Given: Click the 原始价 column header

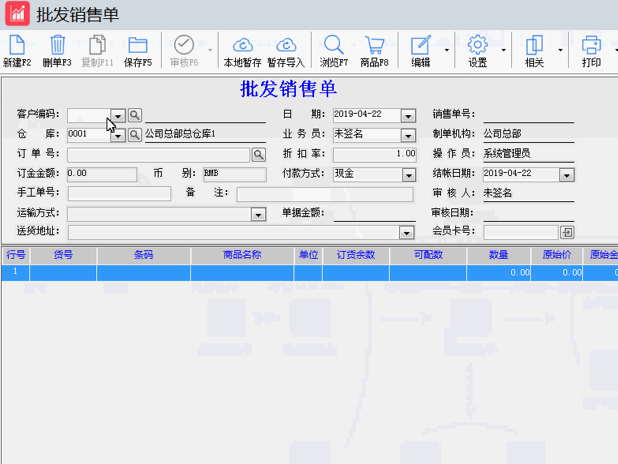Looking at the screenshot, I should [557, 255].
